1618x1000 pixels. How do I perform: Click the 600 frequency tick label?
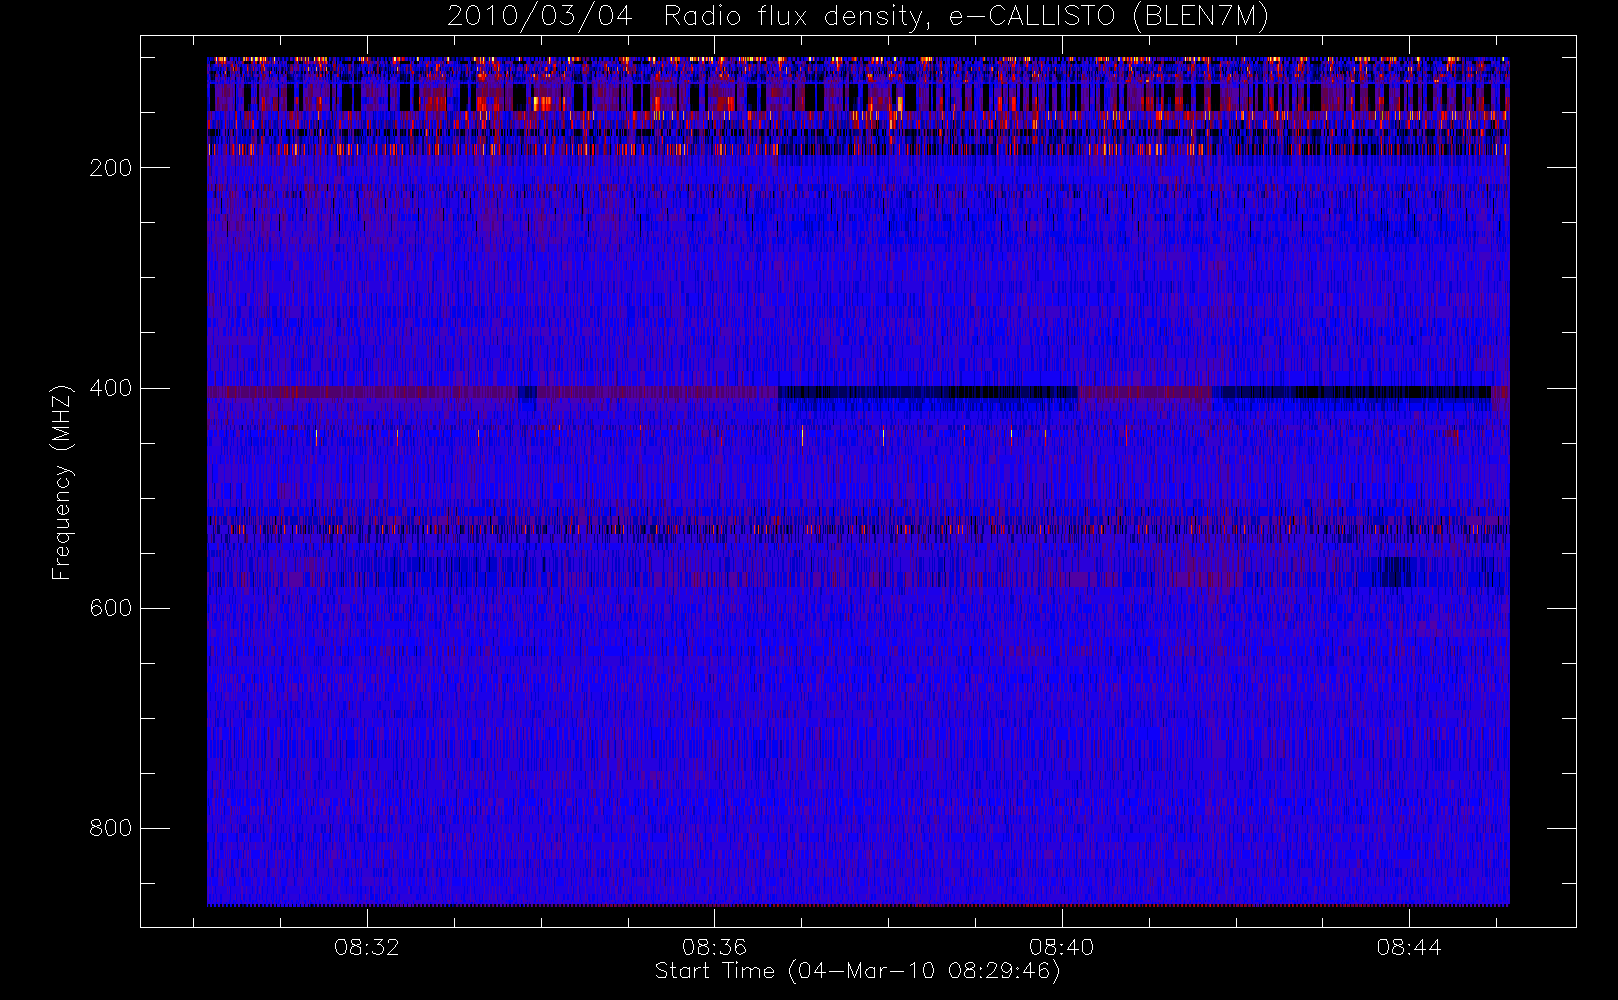111,608
